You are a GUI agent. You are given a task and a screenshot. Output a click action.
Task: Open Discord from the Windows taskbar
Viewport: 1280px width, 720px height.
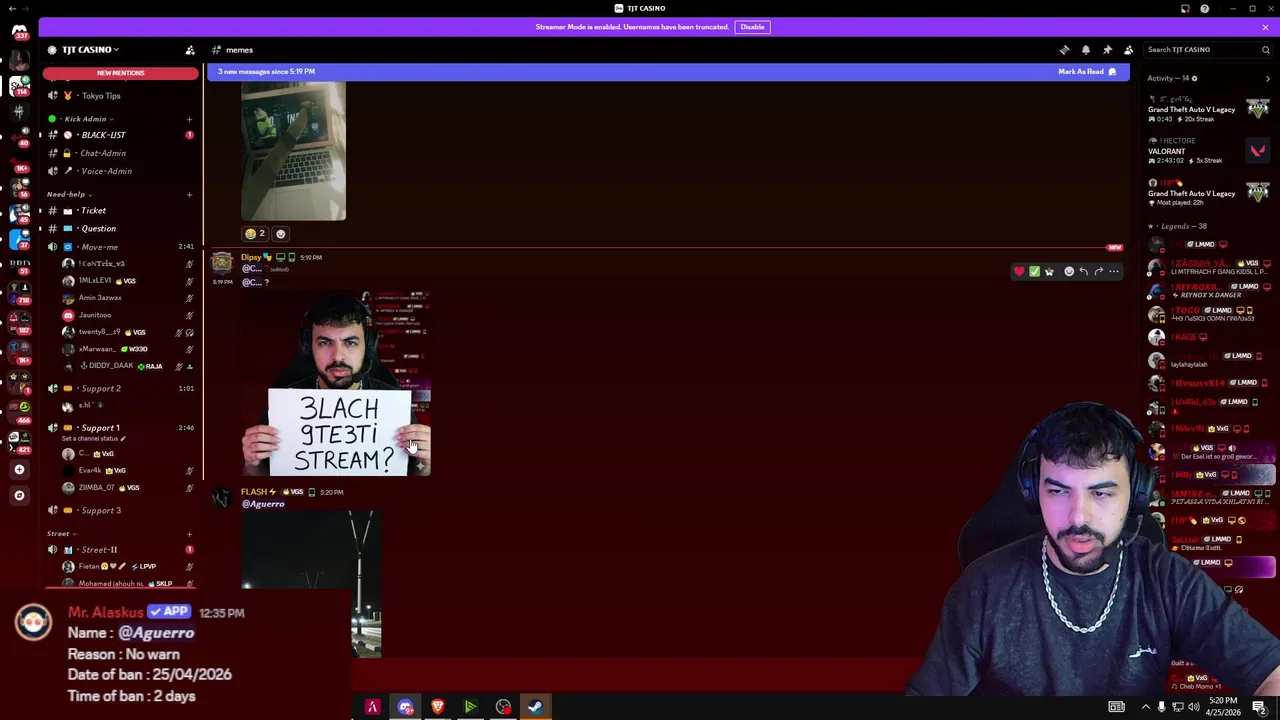(x=405, y=707)
